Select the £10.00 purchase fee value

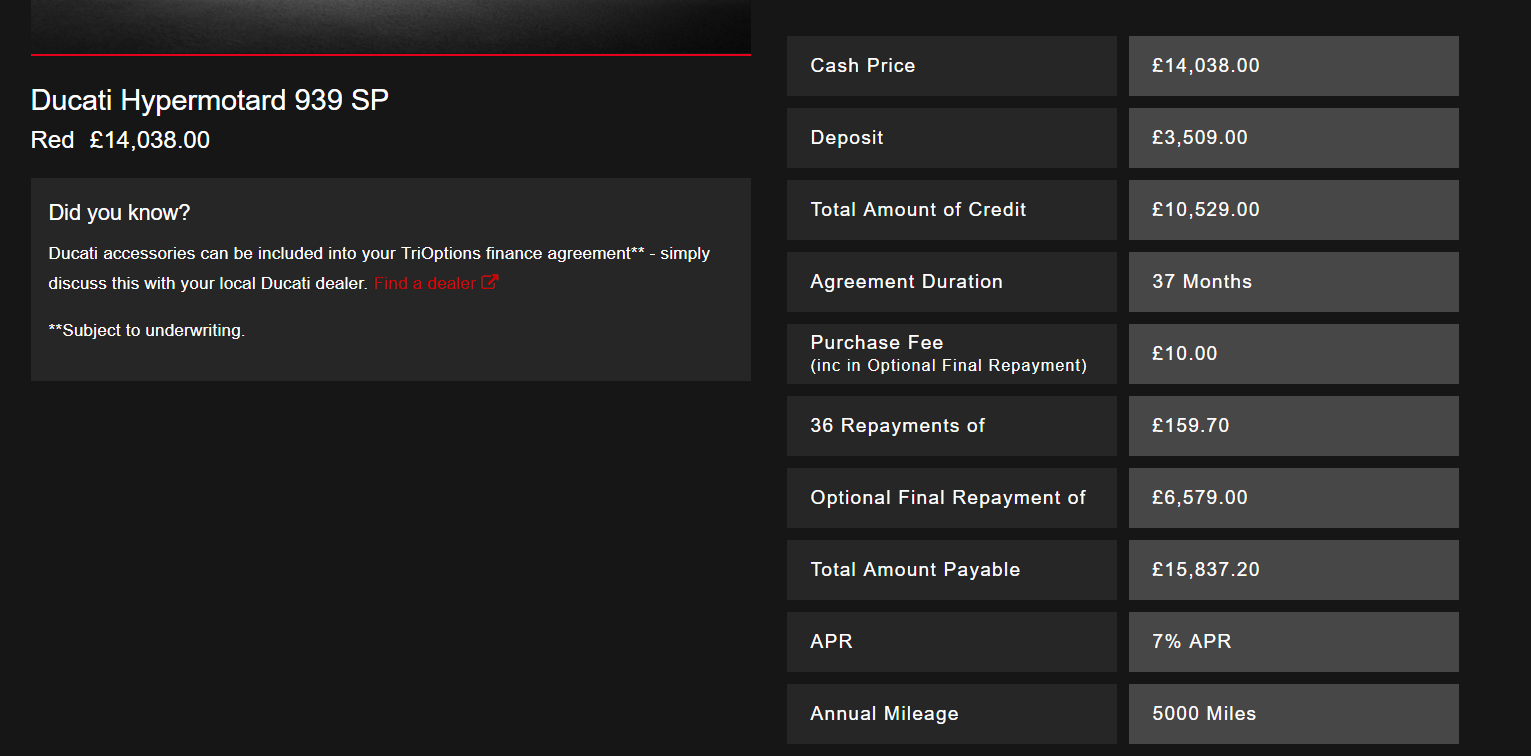(x=1185, y=354)
